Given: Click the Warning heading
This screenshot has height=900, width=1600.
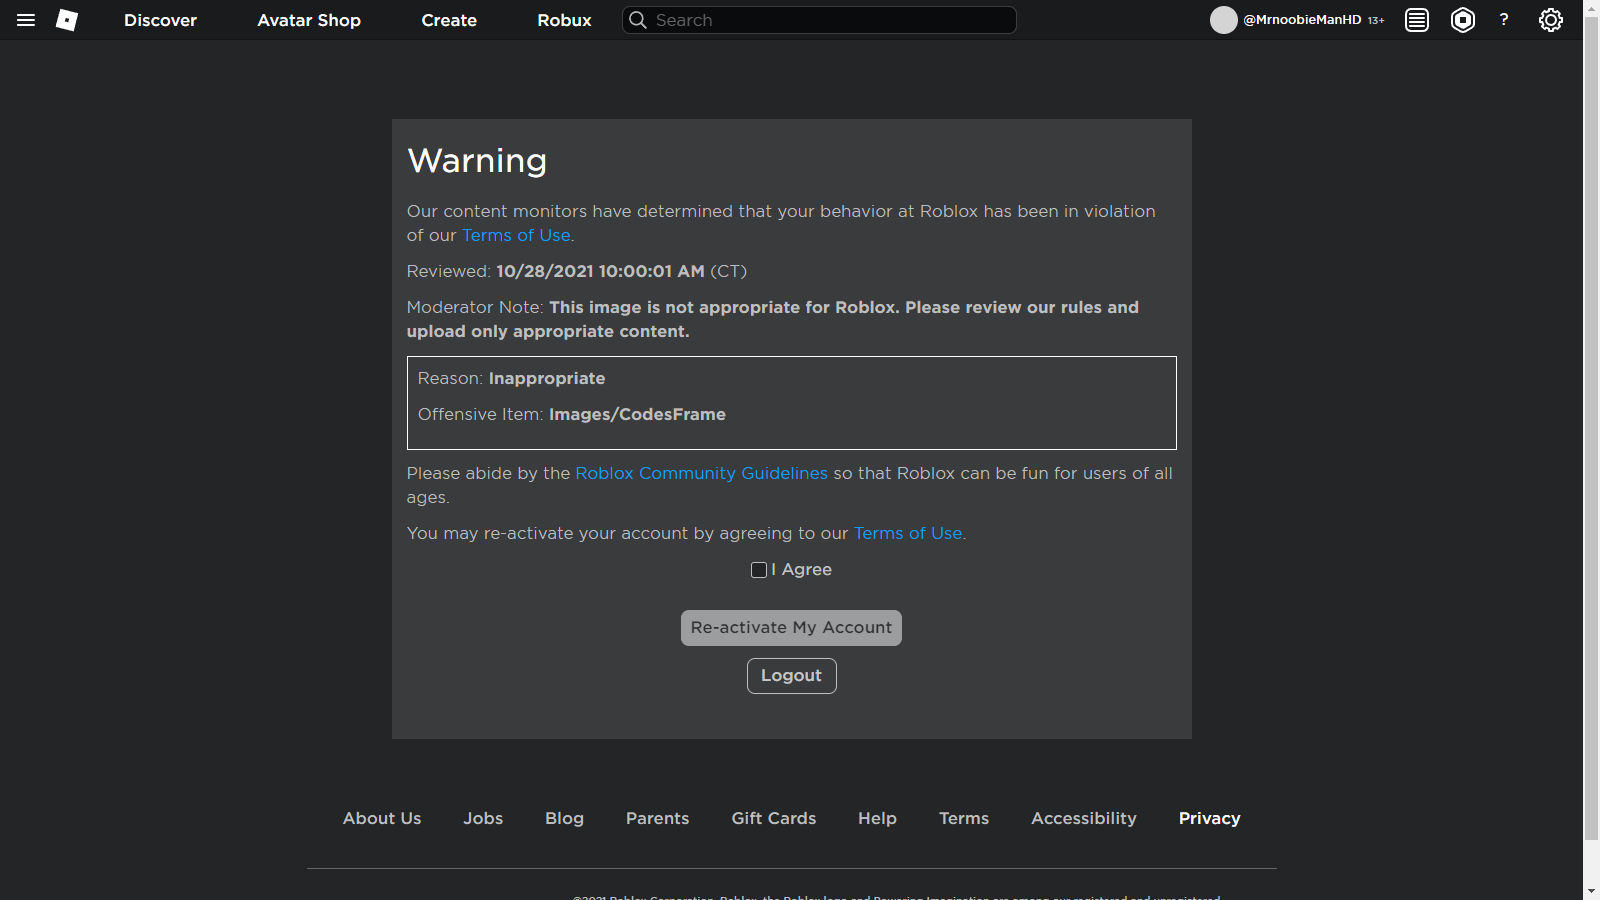Looking at the screenshot, I should tap(477, 161).
